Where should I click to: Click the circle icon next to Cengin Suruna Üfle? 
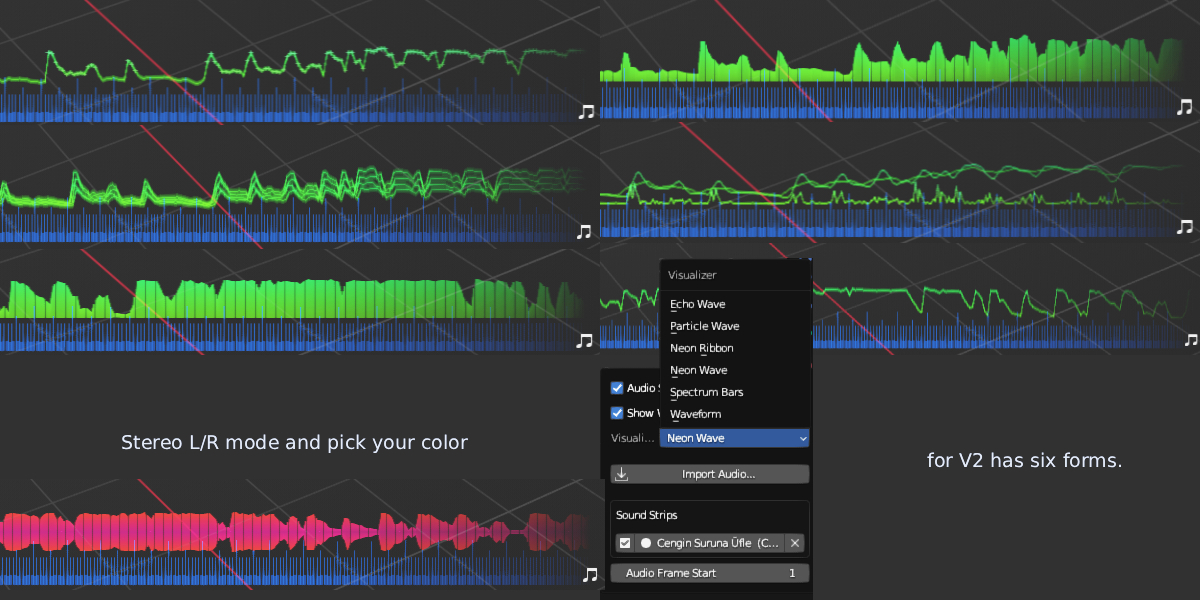coord(645,543)
